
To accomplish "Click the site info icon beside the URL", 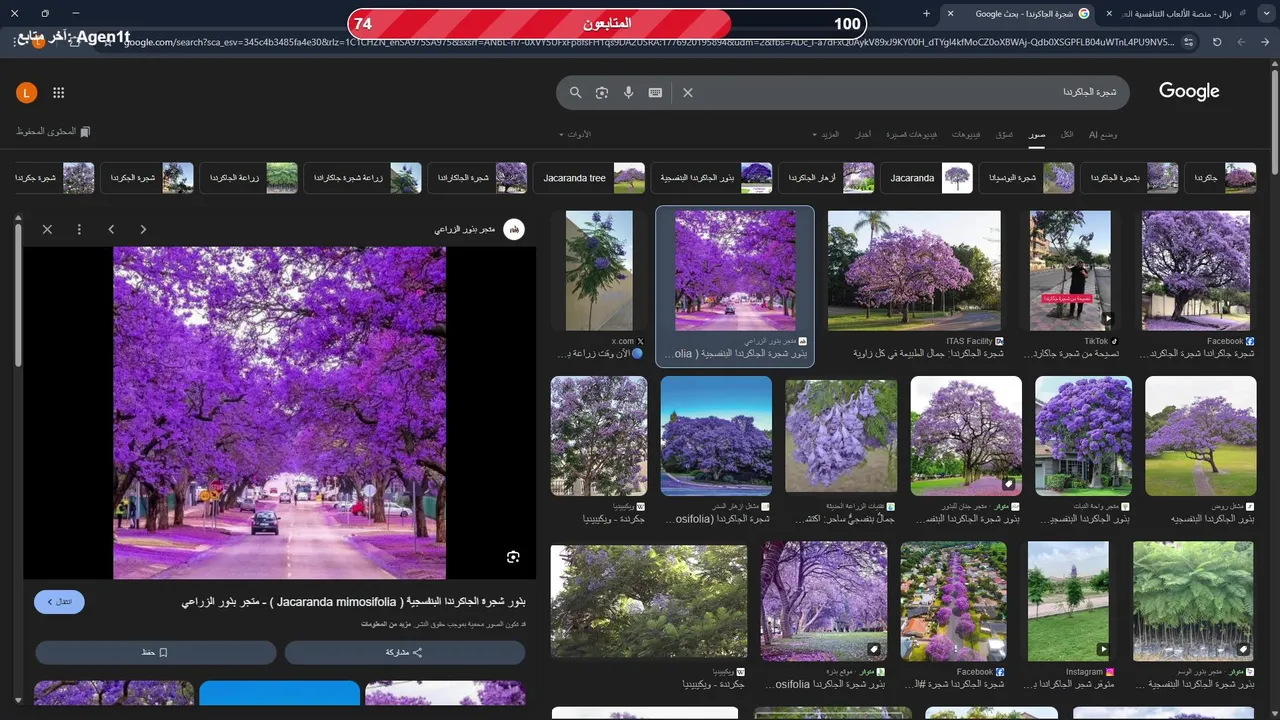I will tap(1188, 42).
